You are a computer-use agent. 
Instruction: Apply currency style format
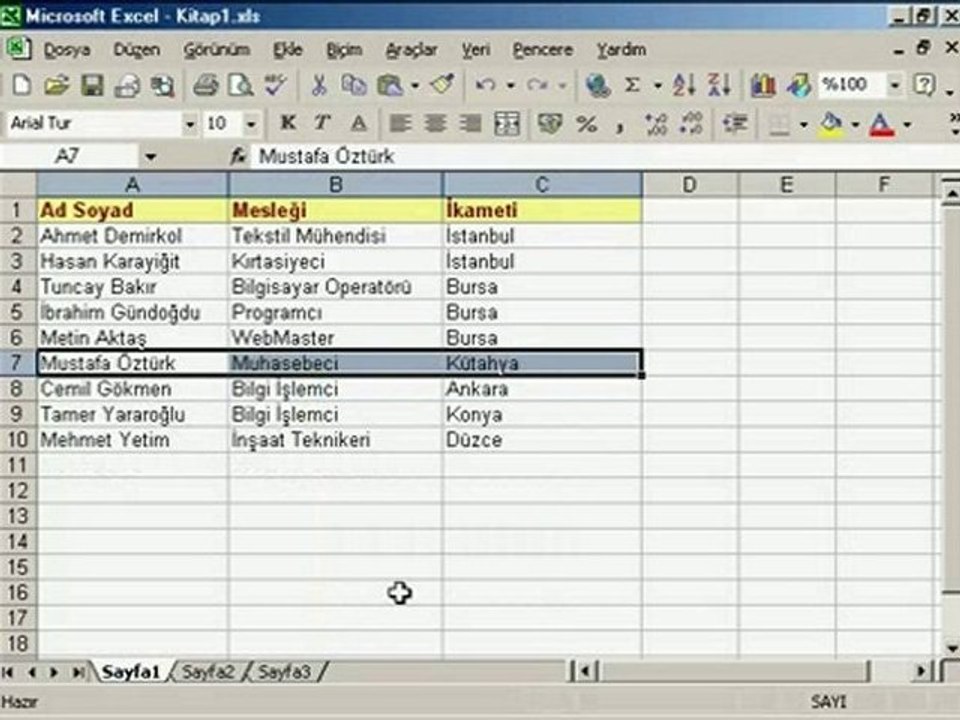point(550,124)
